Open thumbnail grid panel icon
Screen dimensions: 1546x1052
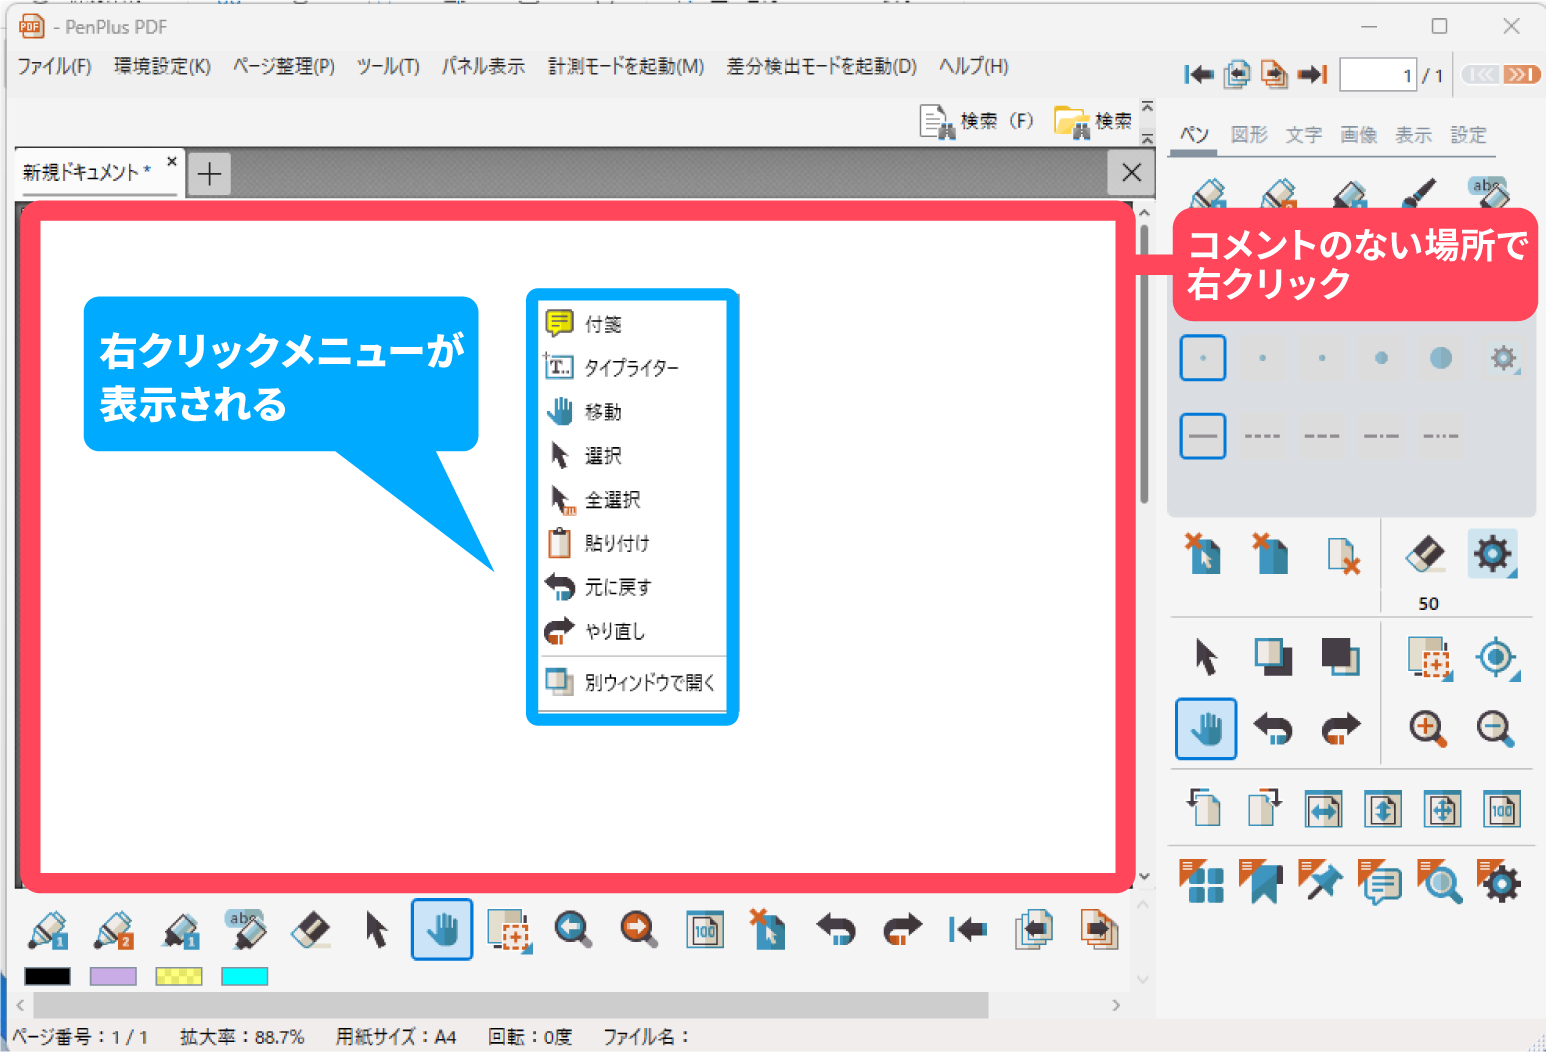click(x=1202, y=881)
